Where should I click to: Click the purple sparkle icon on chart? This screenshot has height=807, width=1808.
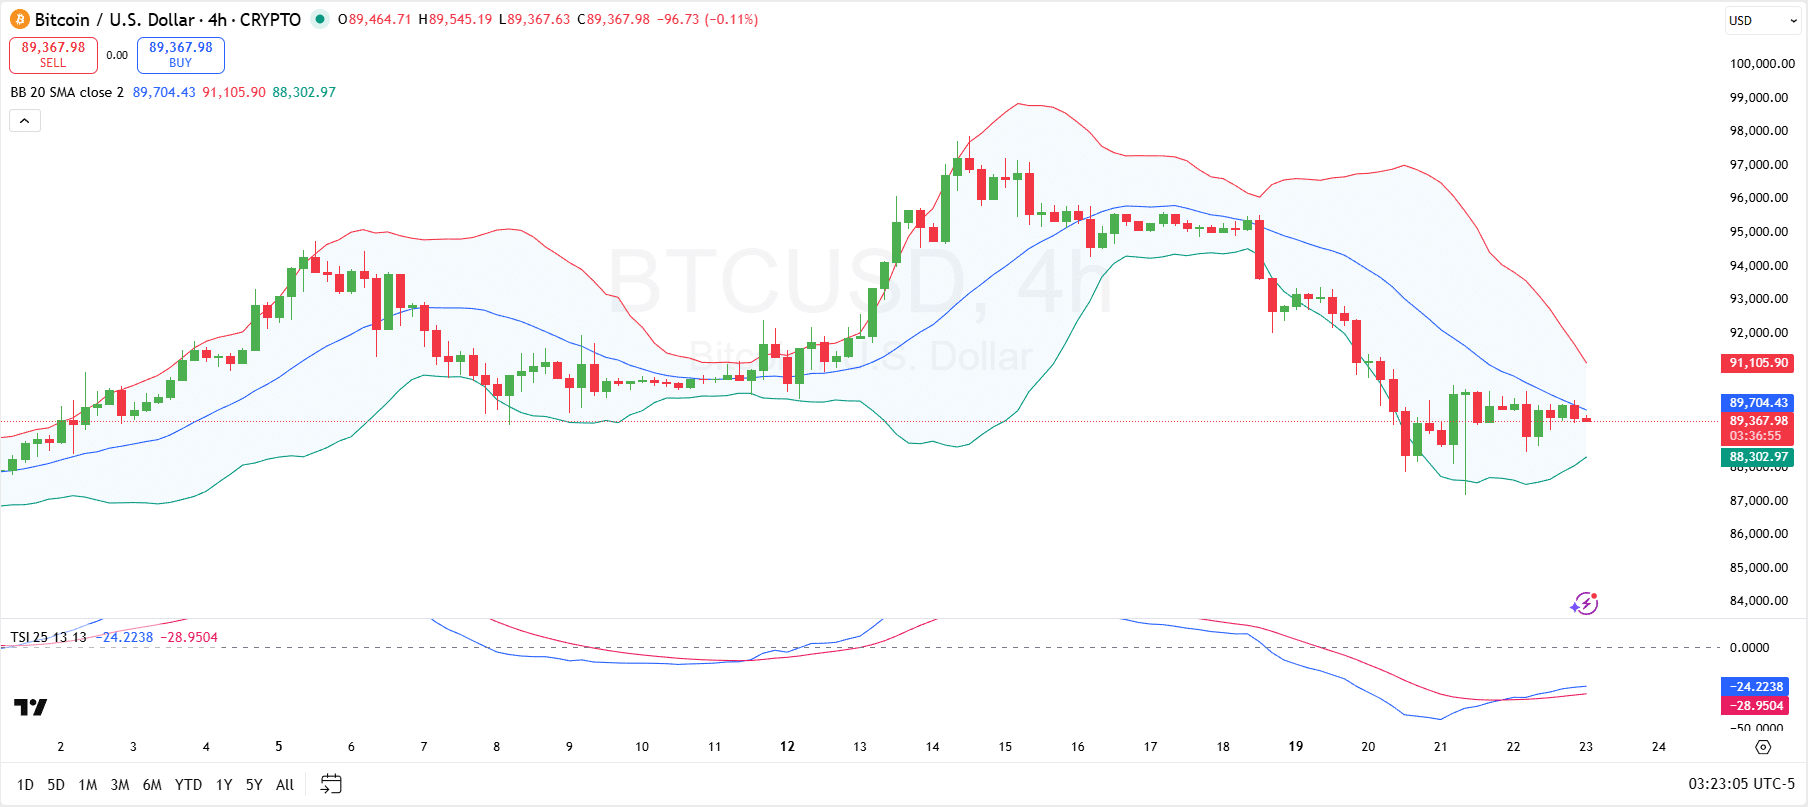pyautogui.click(x=1584, y=603)
